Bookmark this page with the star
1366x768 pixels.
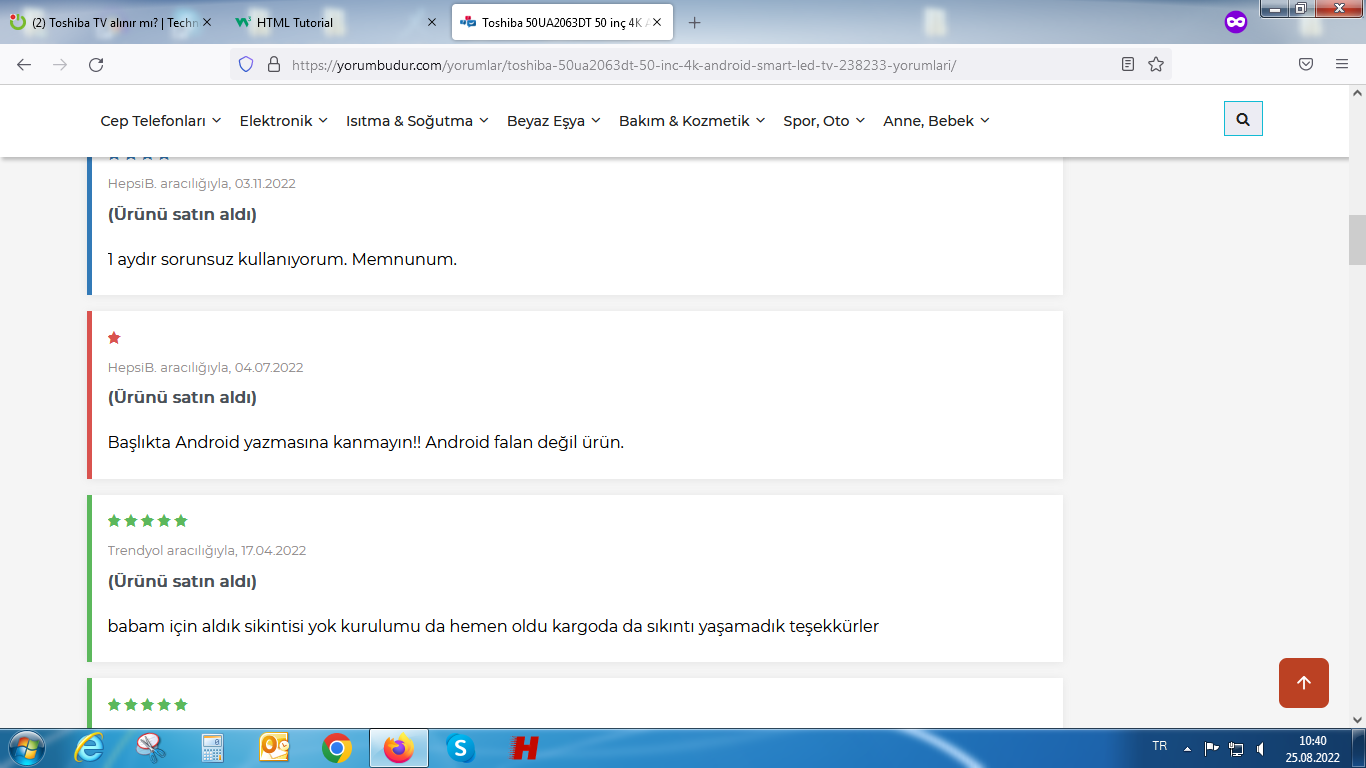pyautogui.click(x=1156, y=64)
